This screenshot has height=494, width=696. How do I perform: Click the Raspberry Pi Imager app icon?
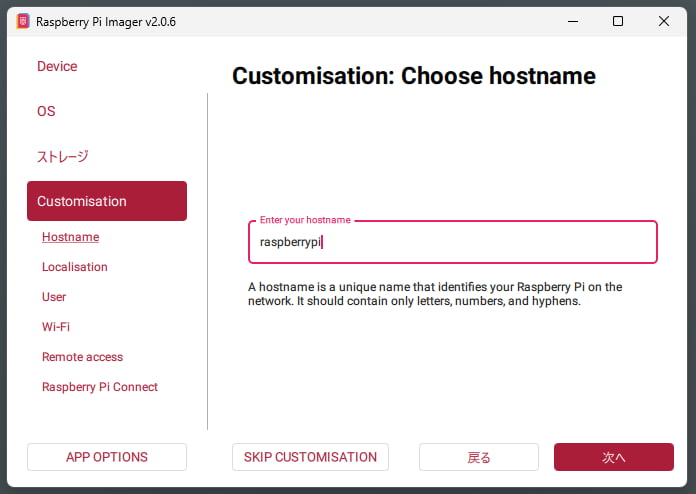[23, 21]
